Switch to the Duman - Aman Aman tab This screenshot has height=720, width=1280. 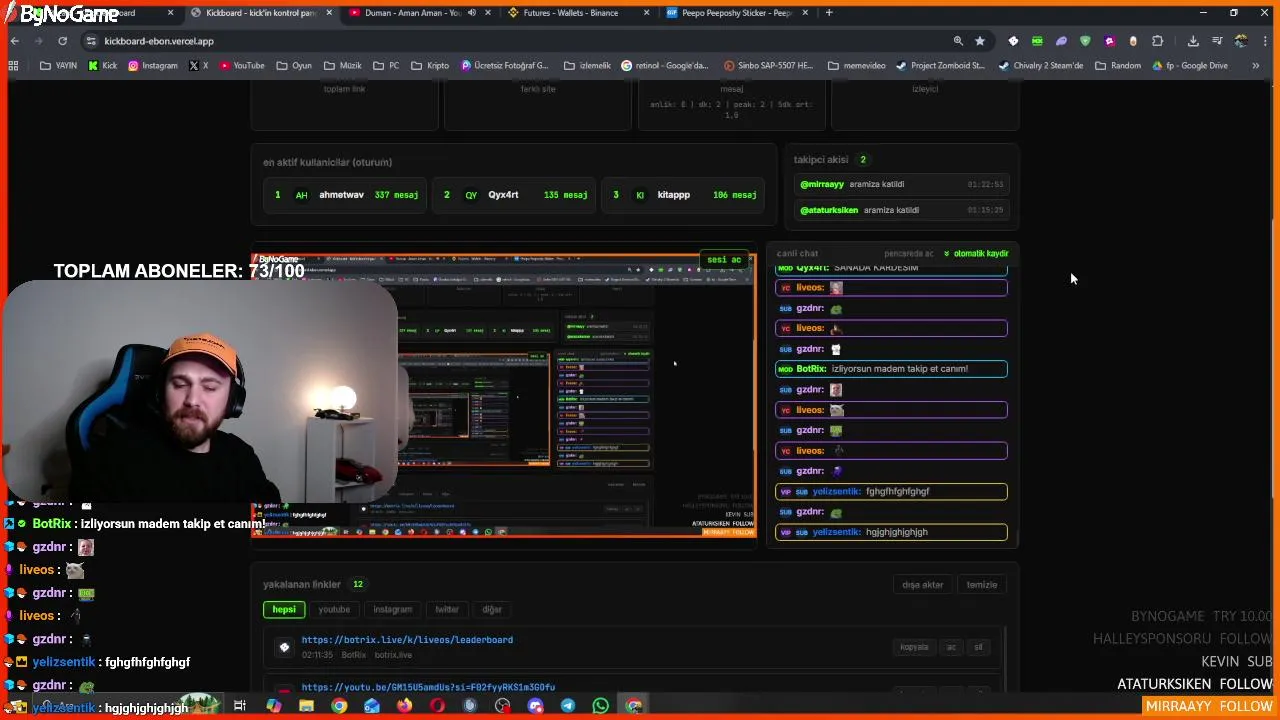pyautogui.click(x=412, y=13)
